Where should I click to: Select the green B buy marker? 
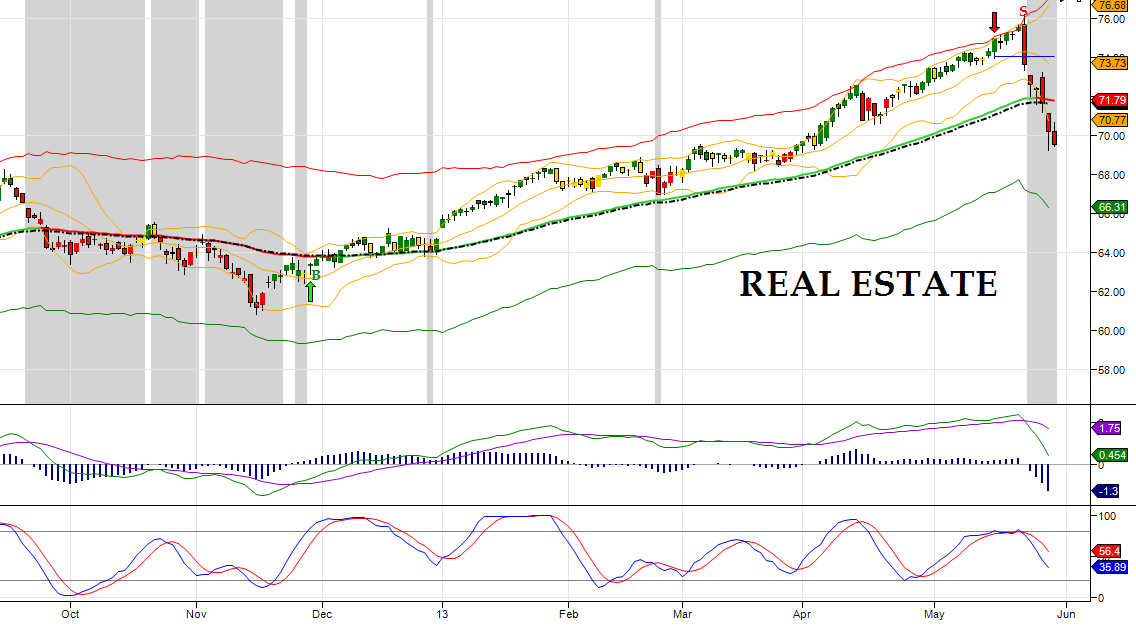316,274
